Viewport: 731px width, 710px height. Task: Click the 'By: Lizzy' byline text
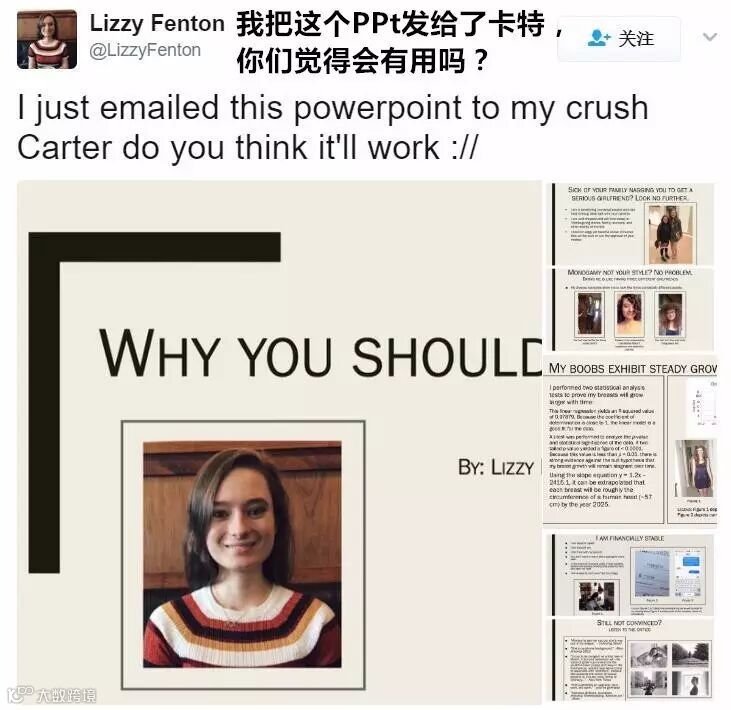coord(496,468)
